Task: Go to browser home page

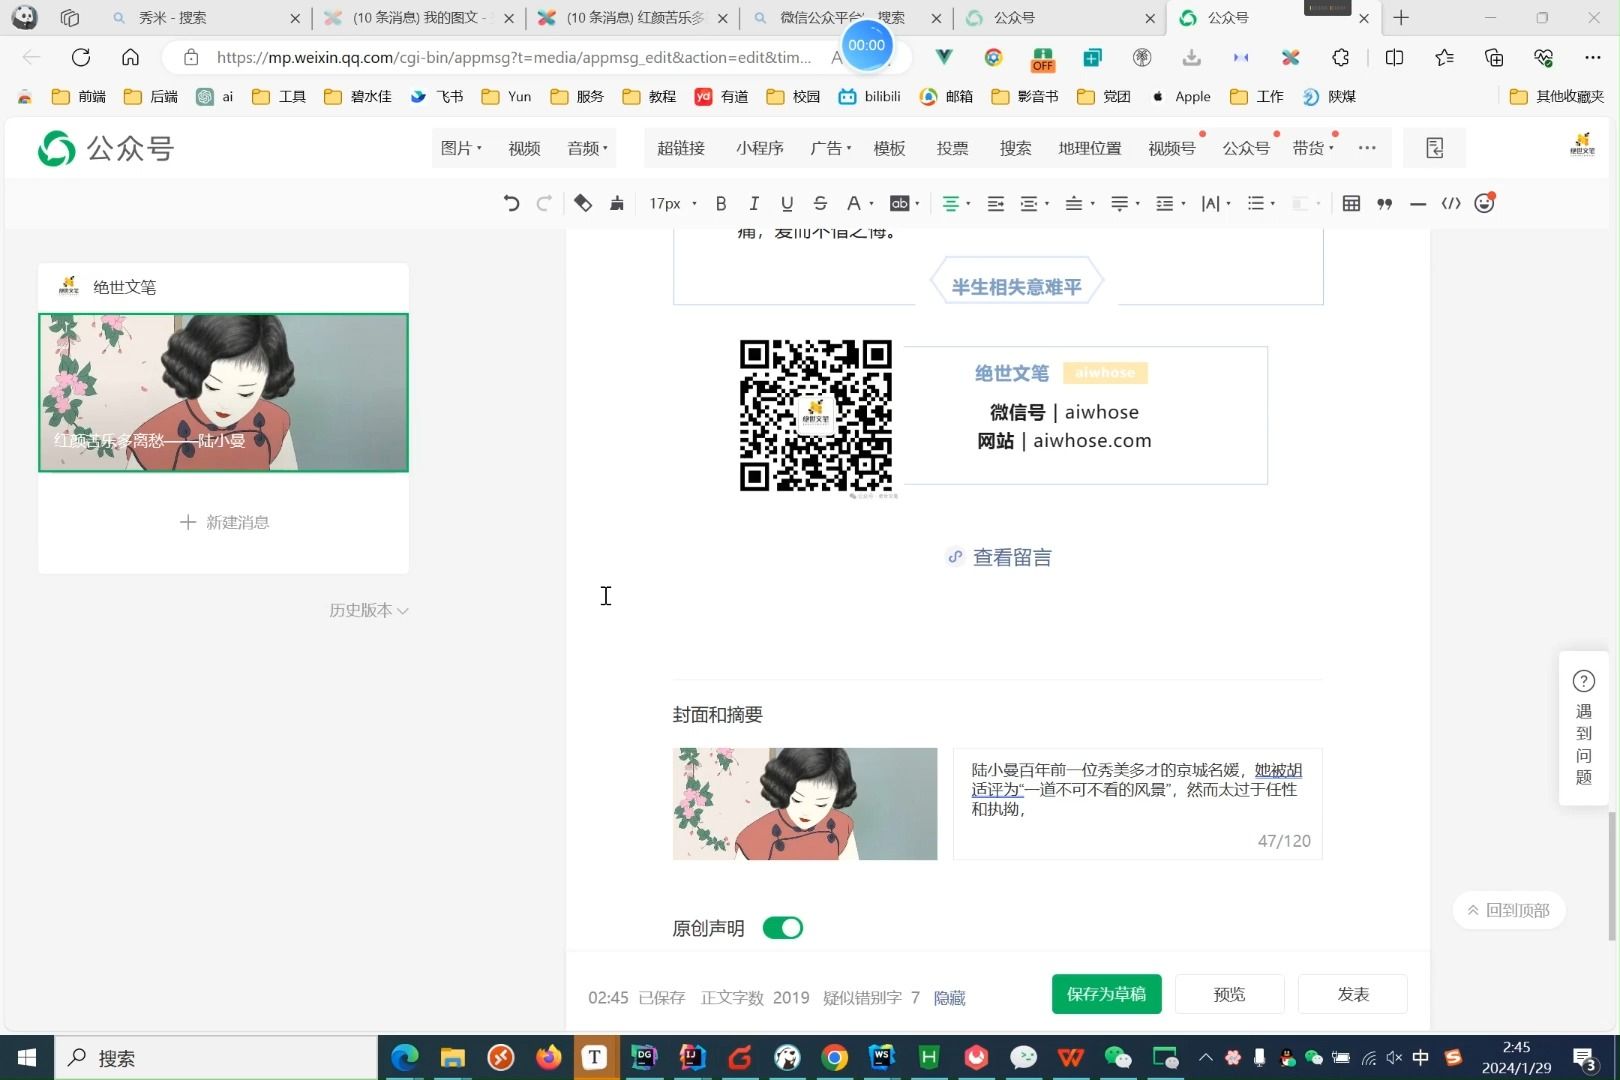Action: (x=130, y=57)
